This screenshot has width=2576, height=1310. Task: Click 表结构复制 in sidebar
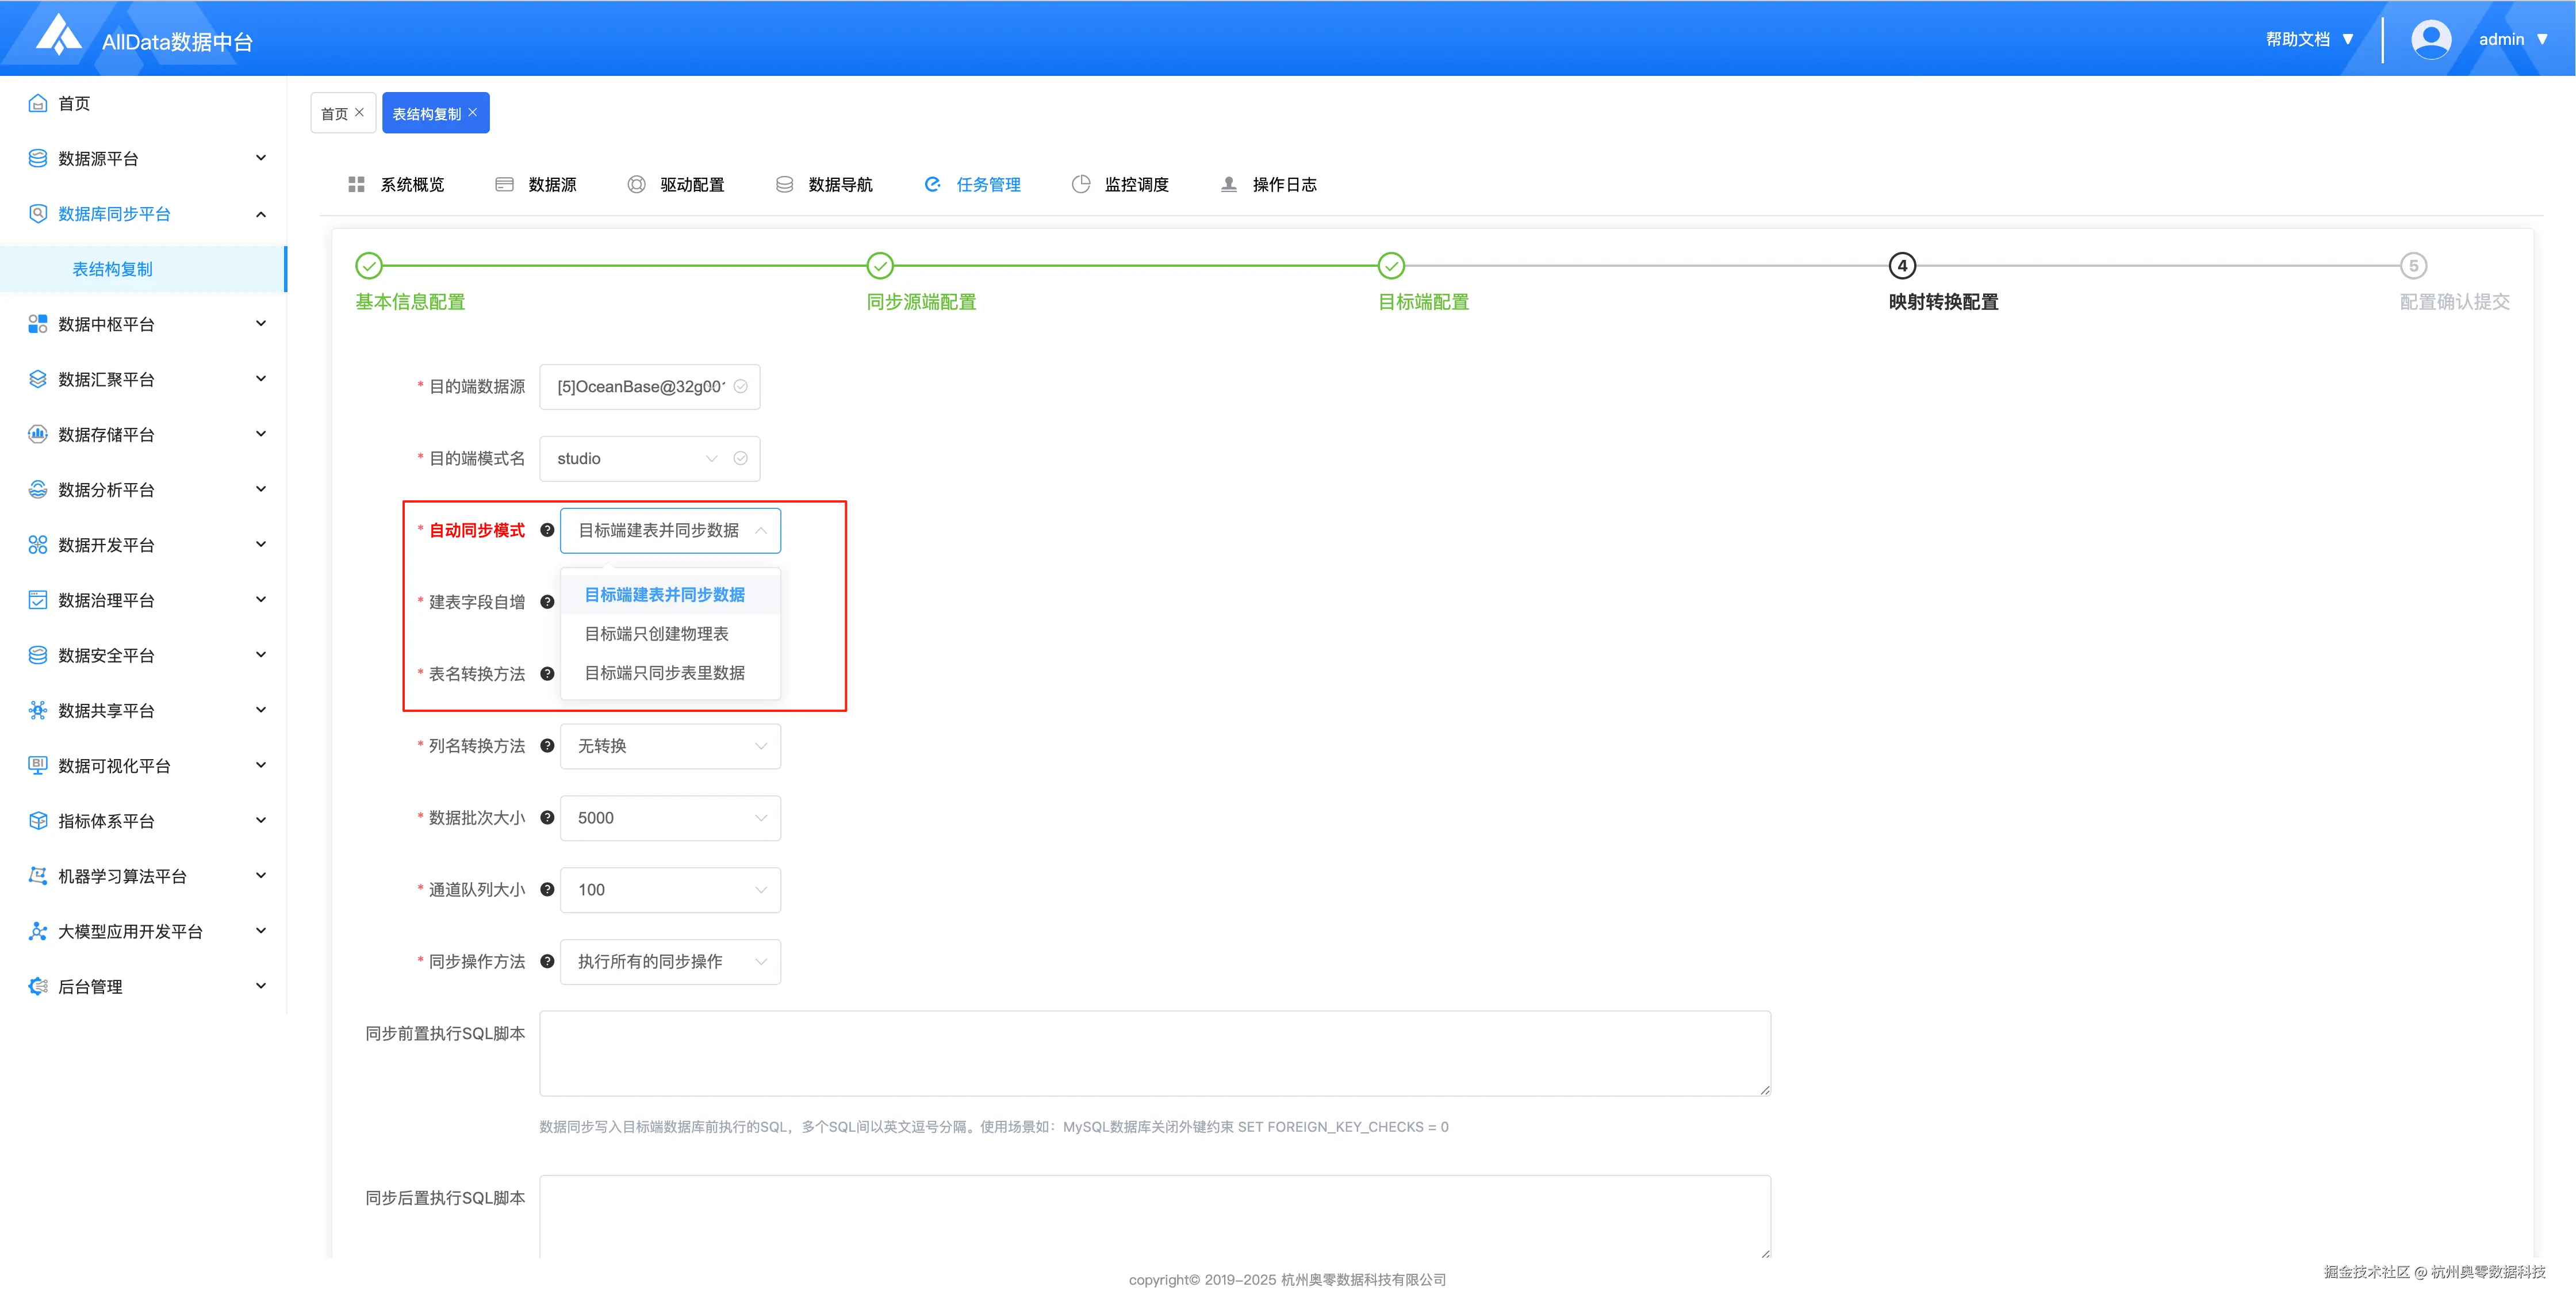113,269
